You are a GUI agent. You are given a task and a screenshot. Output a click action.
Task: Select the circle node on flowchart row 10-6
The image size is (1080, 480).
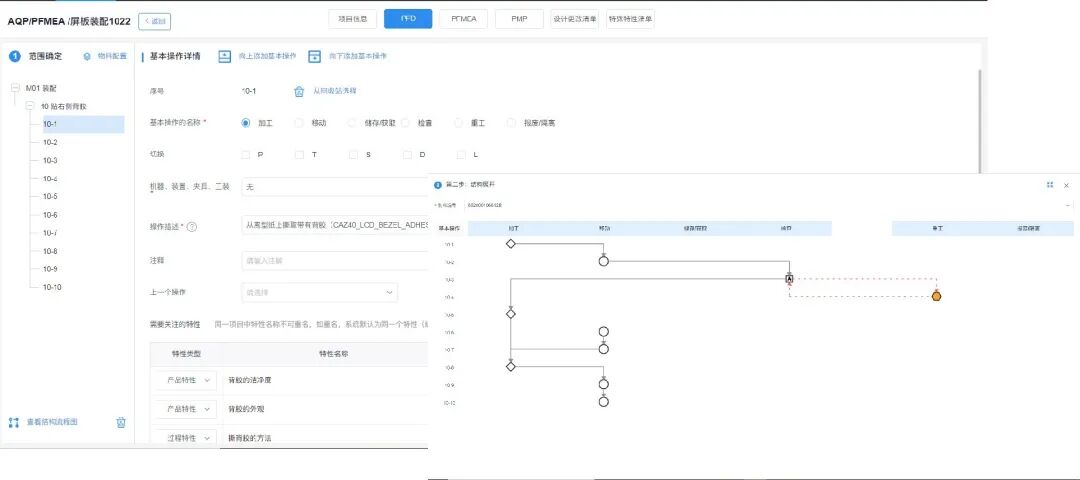click(603, 332)
